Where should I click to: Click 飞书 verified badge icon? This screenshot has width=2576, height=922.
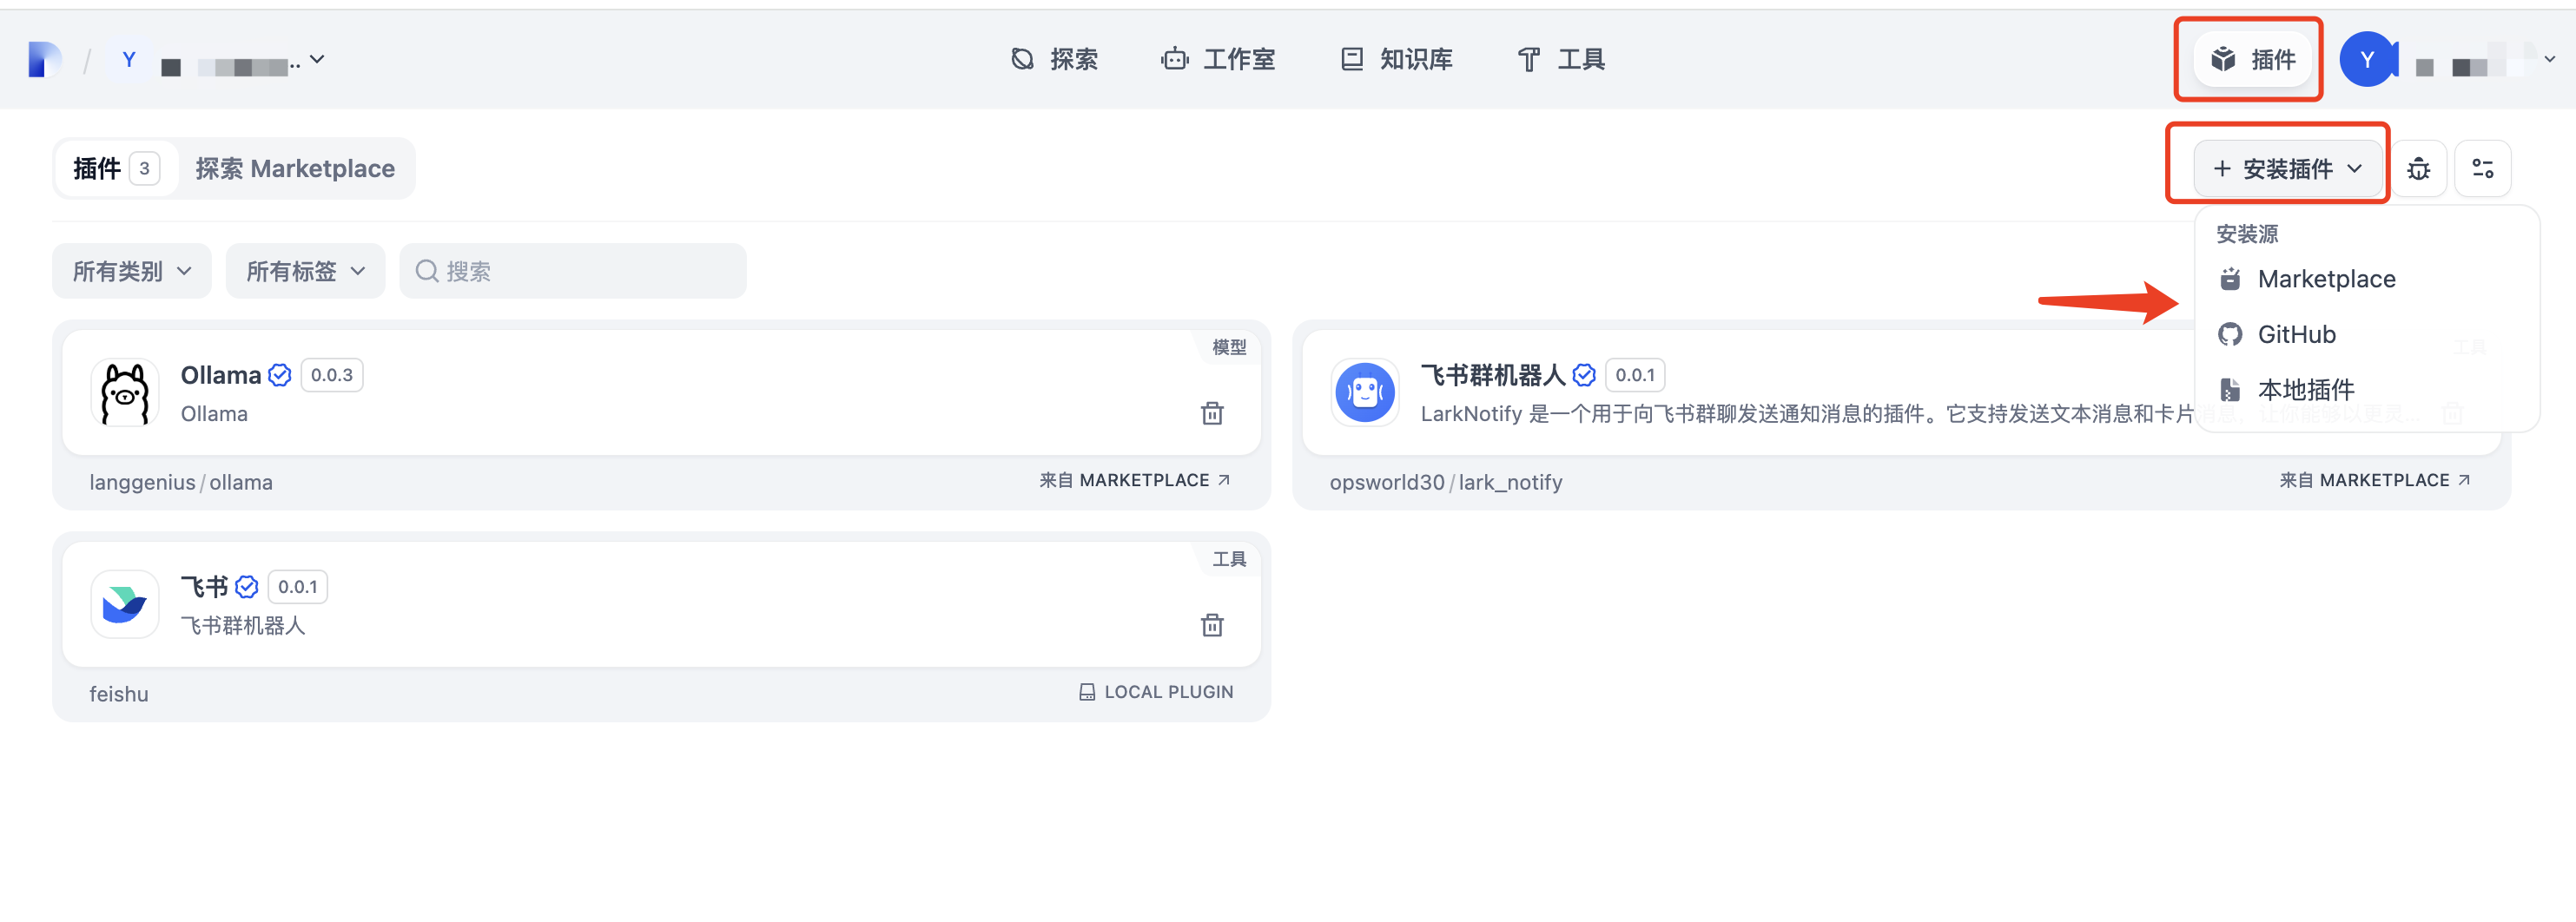[247, 587]
